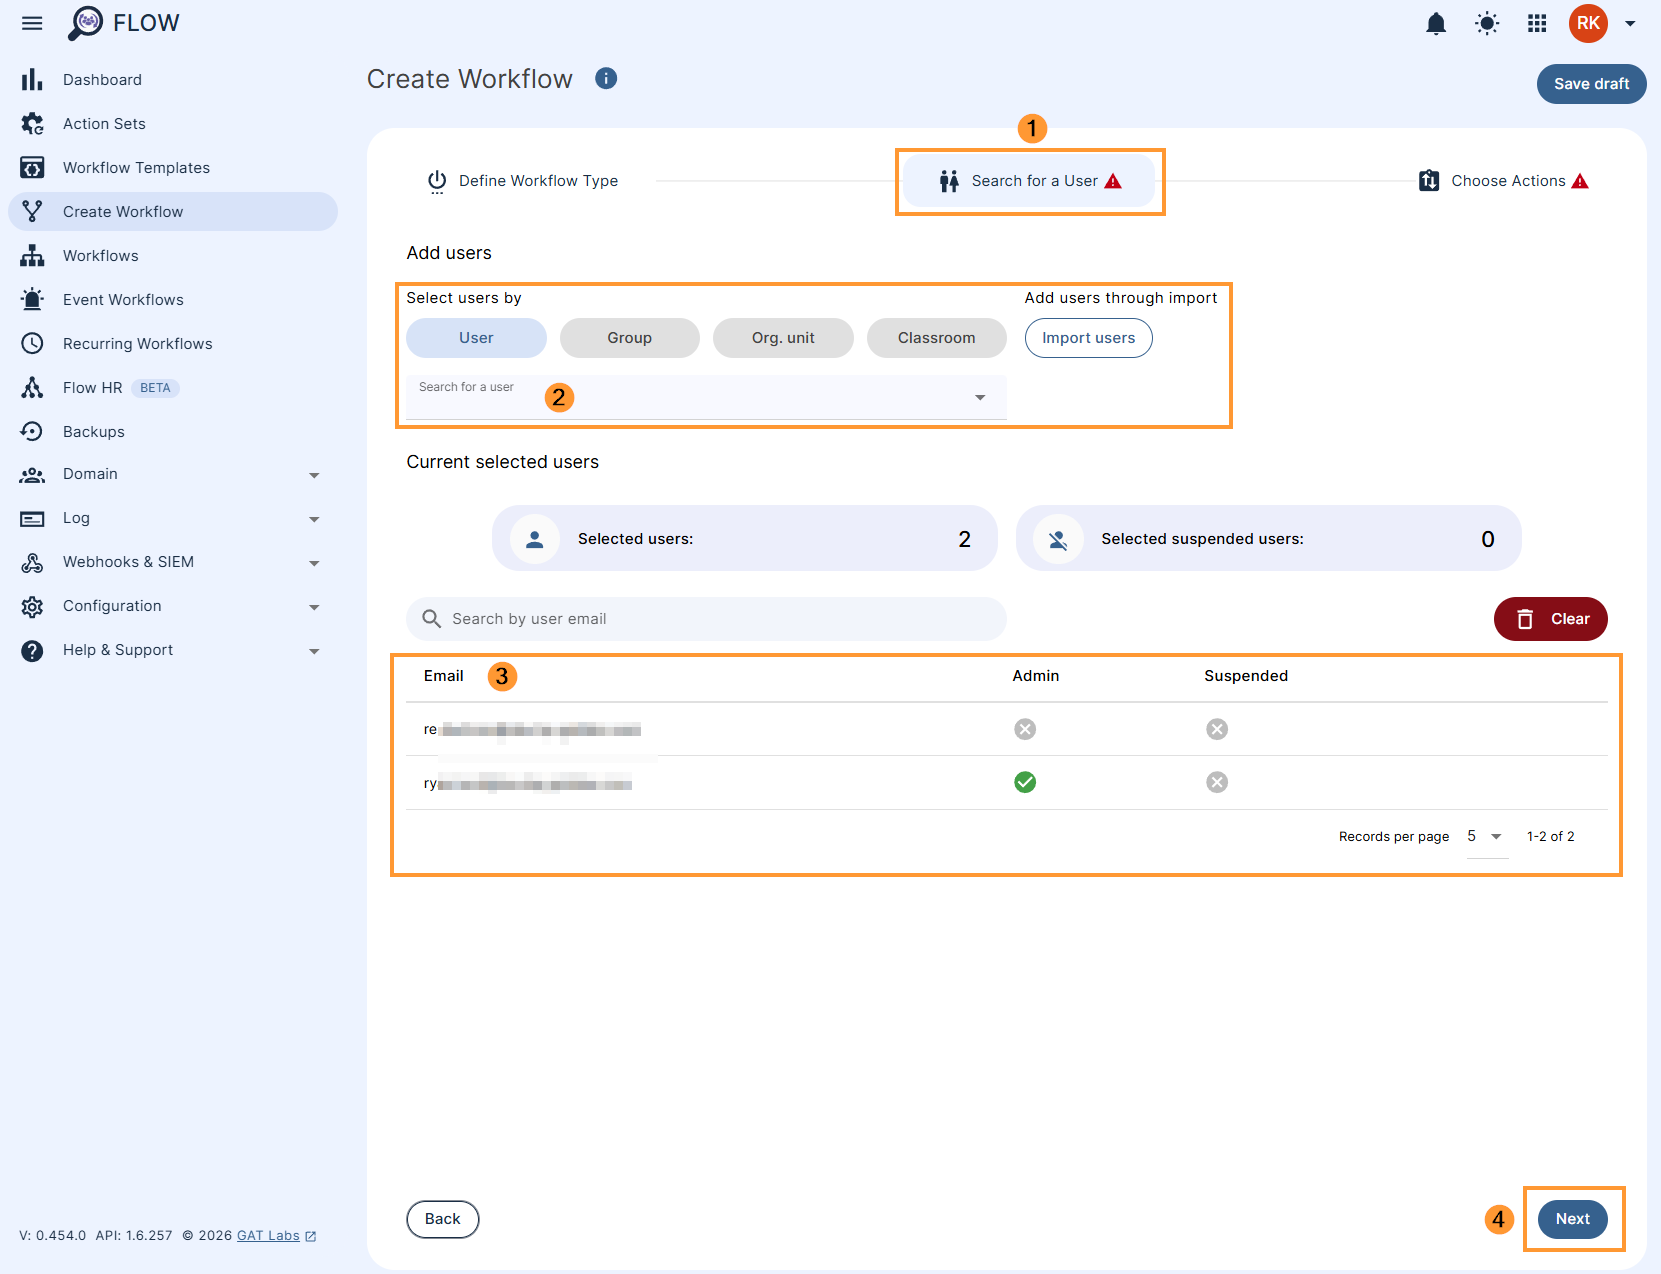Open the Workflows list
The width and height of the screenshot is (1661, 1274).
click(100, 256)
